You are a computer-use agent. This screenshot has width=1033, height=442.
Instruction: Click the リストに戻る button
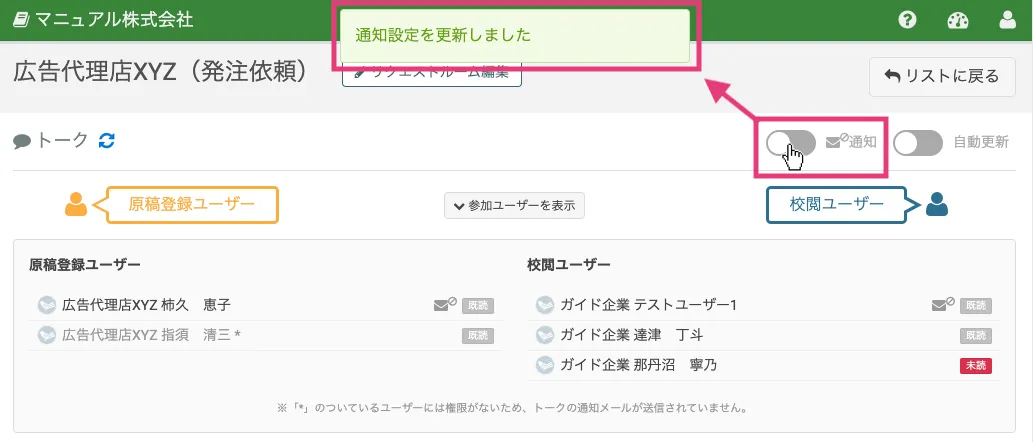942,77
